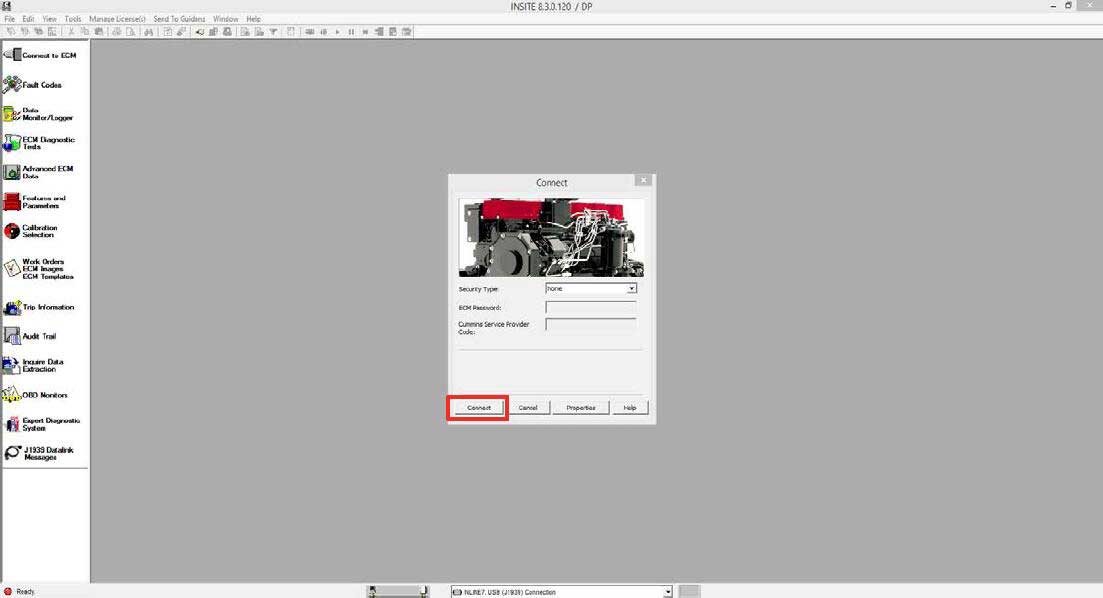Click inside the ECM Password field

[590, 306]
